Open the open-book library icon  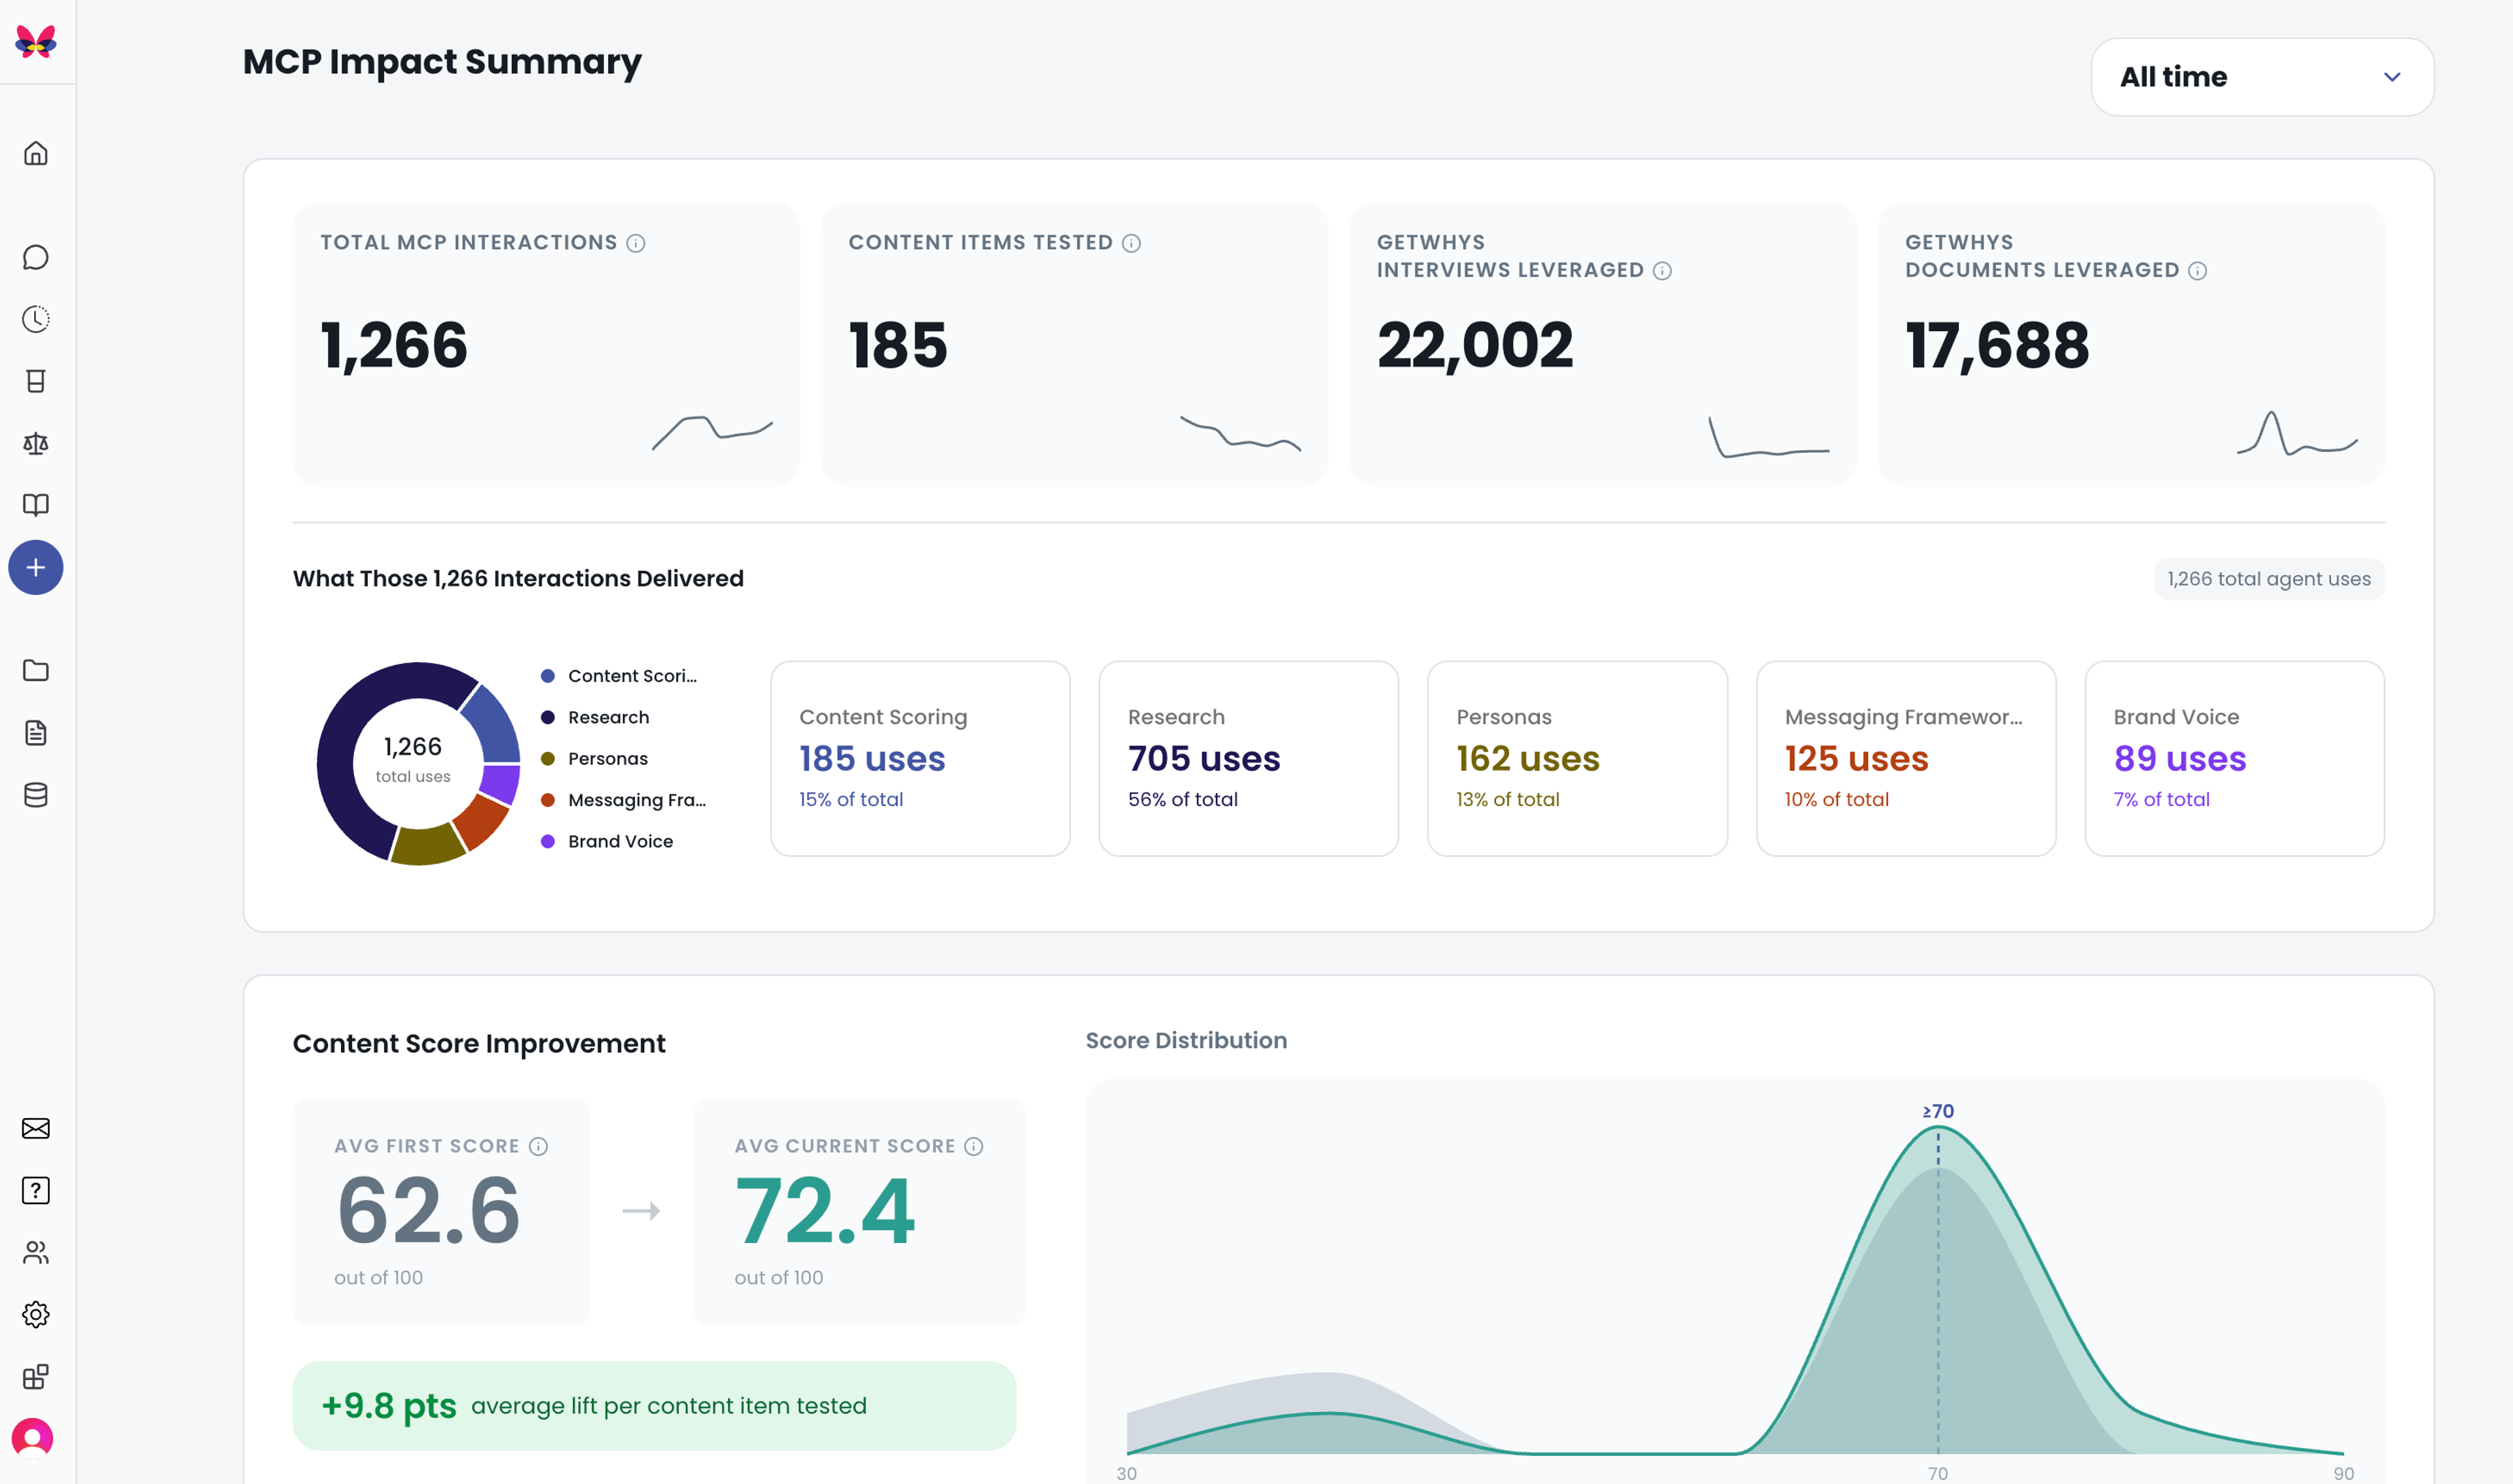pyautogui.click(x=36, y=505)
